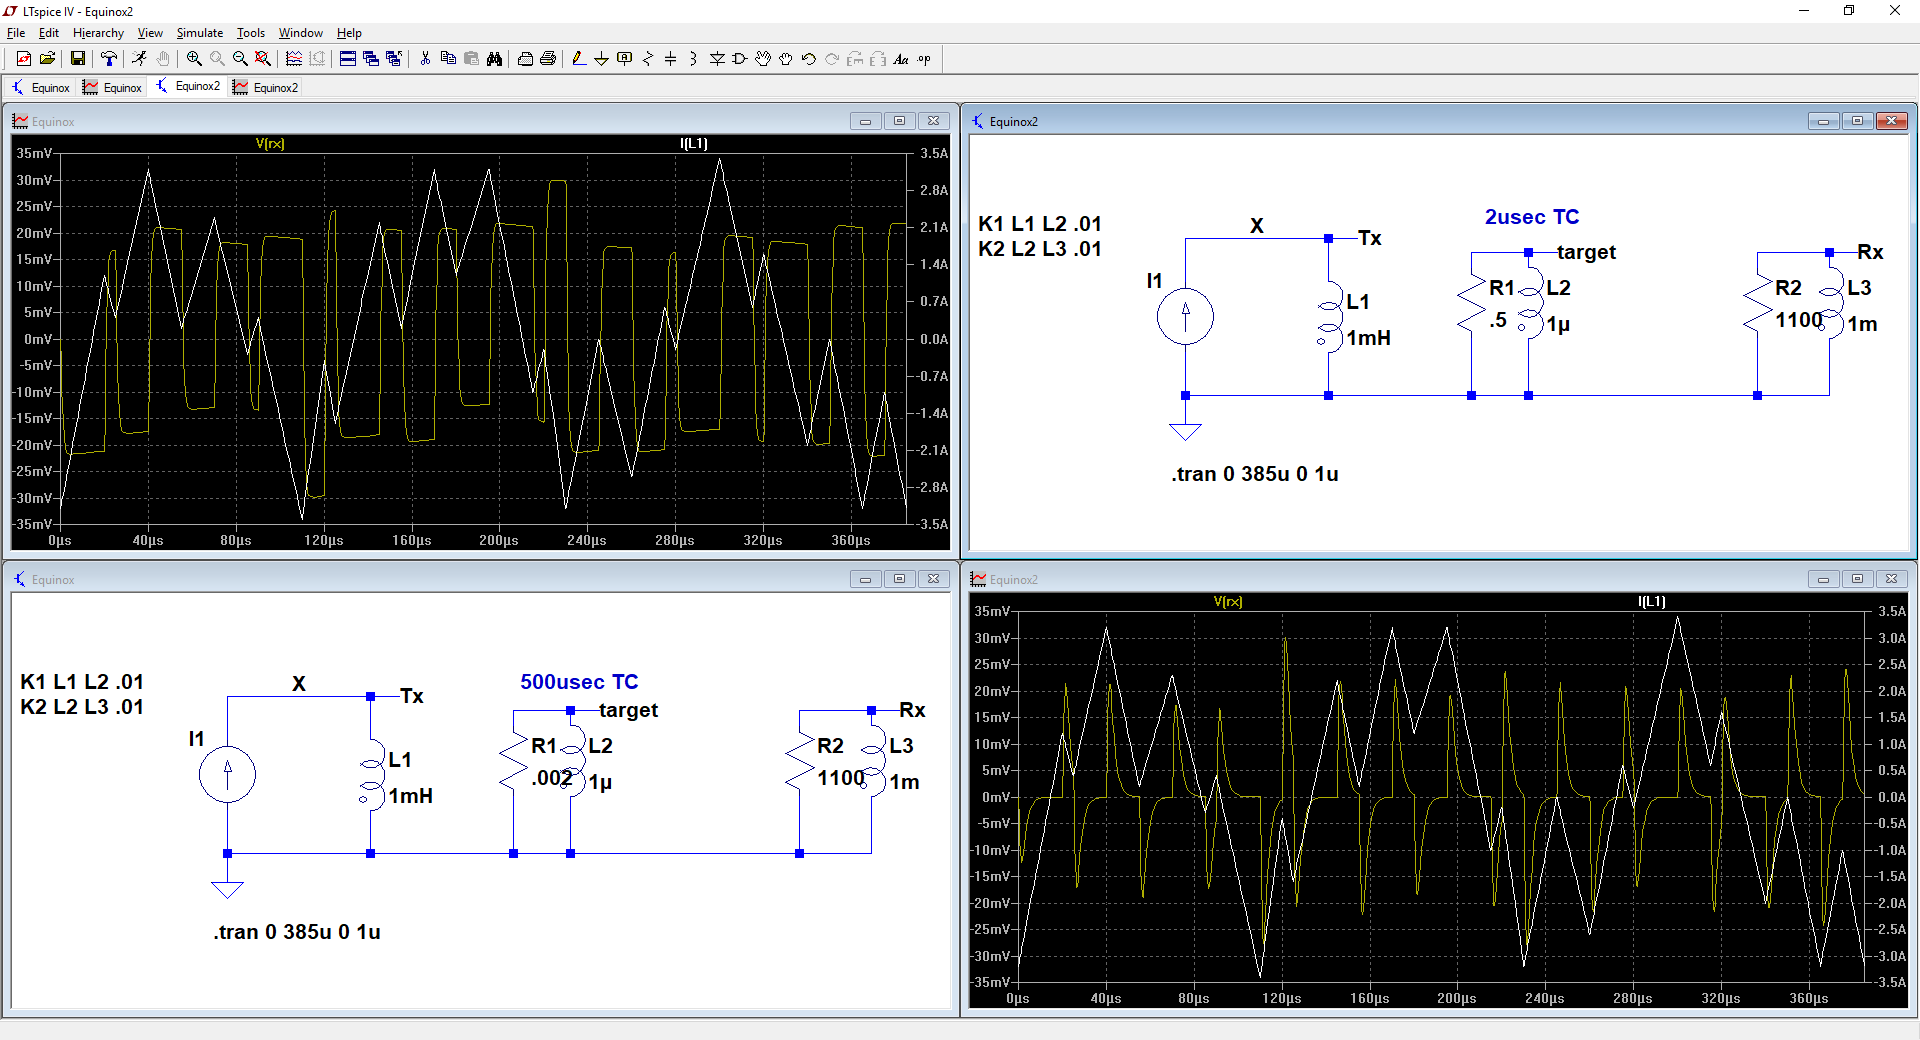Click the Zoom In magnifier icon
Viewport: 1920px width, 1040px height.
point(194,59)
